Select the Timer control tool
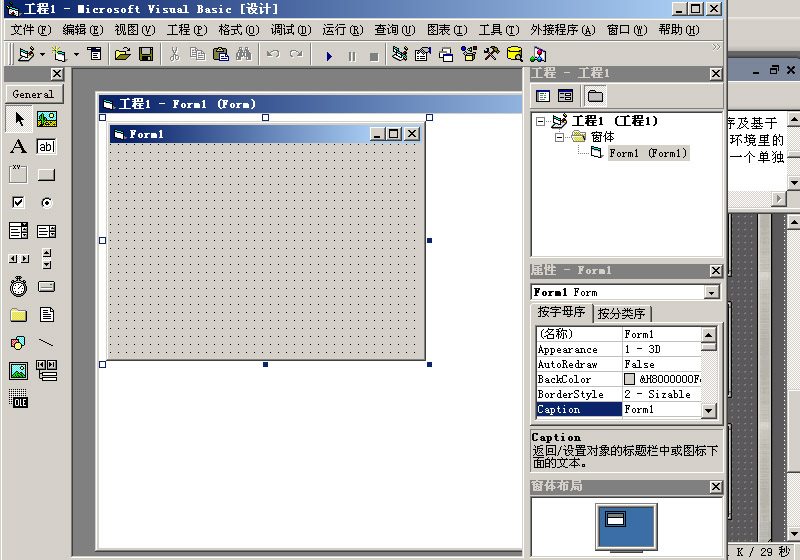800x560 pixels. coord(19,287)
